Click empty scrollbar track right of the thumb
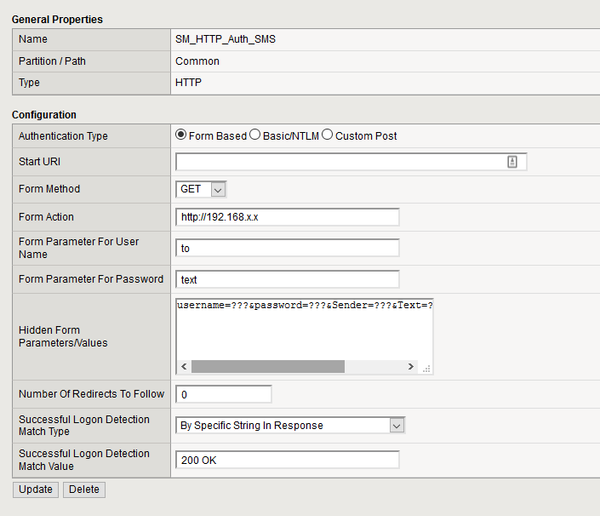Screen dimensions: 600x516 pyautogui.click(x=375, y=367)
